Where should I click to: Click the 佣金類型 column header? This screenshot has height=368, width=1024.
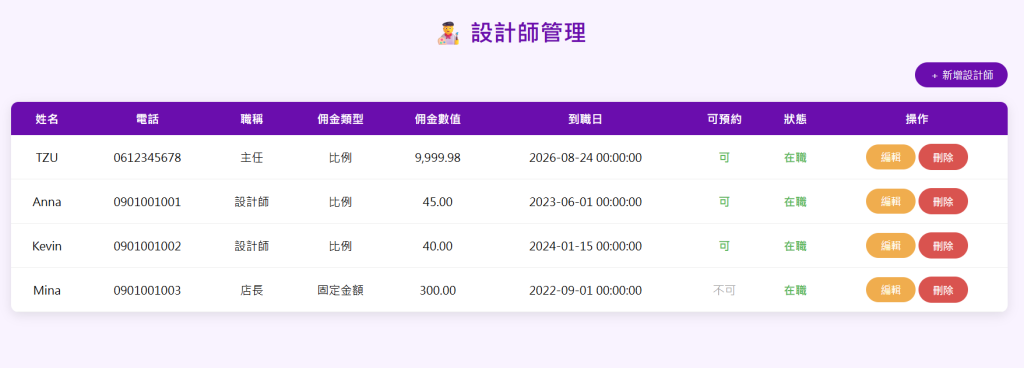340,119
